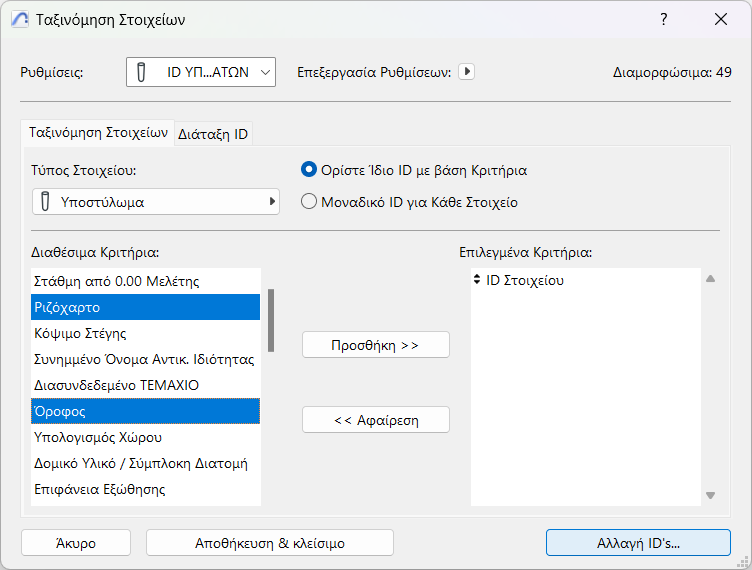The image size is (752, 570).
Task: Switch to the Διάταξη ID tab
Action: point(213,134)
